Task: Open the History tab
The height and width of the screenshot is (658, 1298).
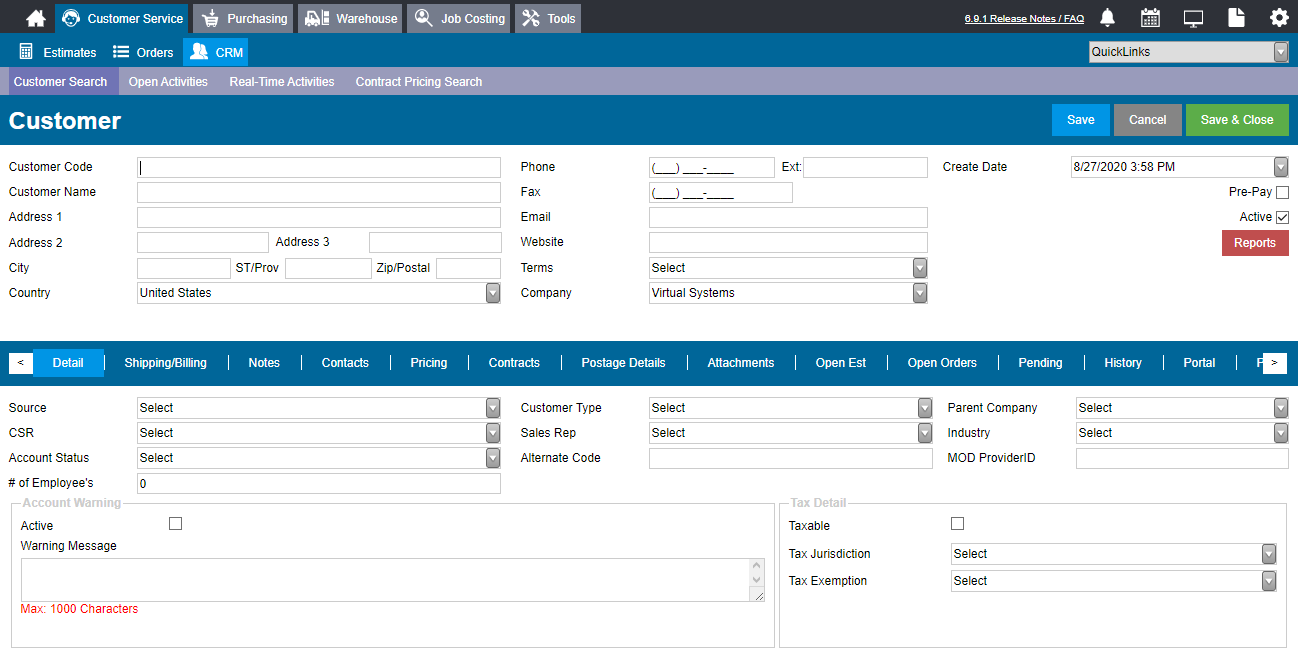Action: coord(1123,363)
